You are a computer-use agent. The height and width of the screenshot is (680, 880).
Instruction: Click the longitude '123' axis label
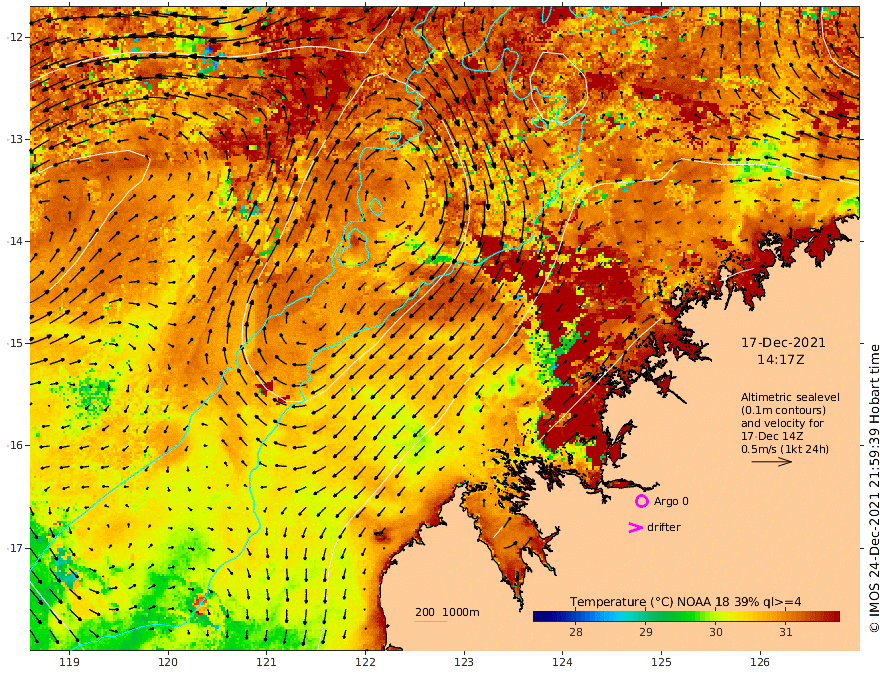click(x=464, y=662)
